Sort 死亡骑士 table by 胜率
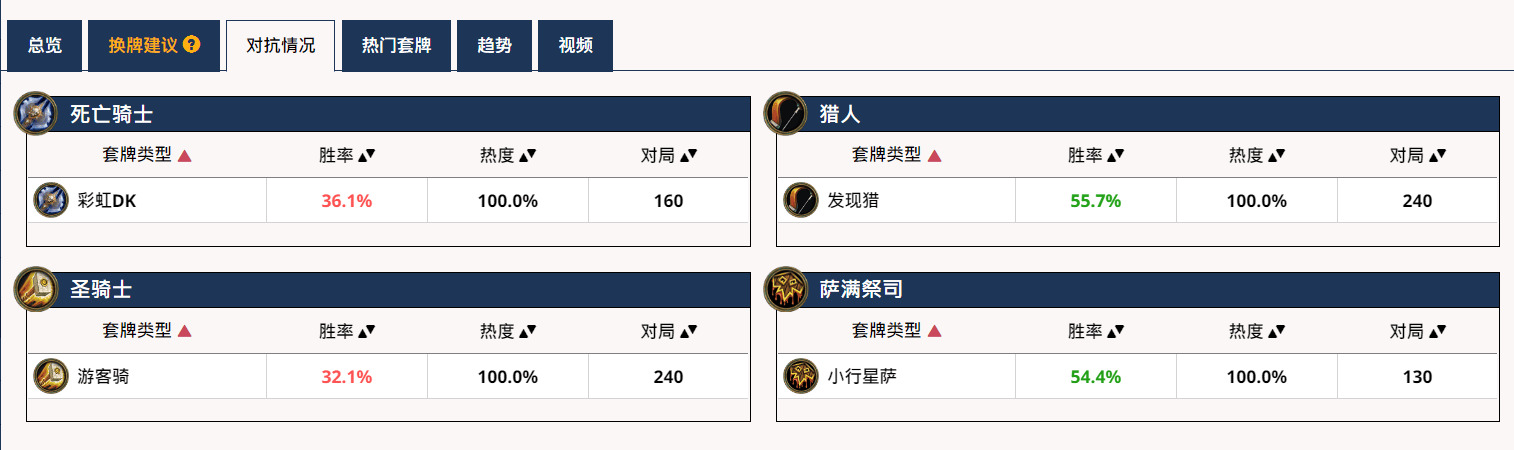This screenshot has width=1514, height=450. coord(347,155)
